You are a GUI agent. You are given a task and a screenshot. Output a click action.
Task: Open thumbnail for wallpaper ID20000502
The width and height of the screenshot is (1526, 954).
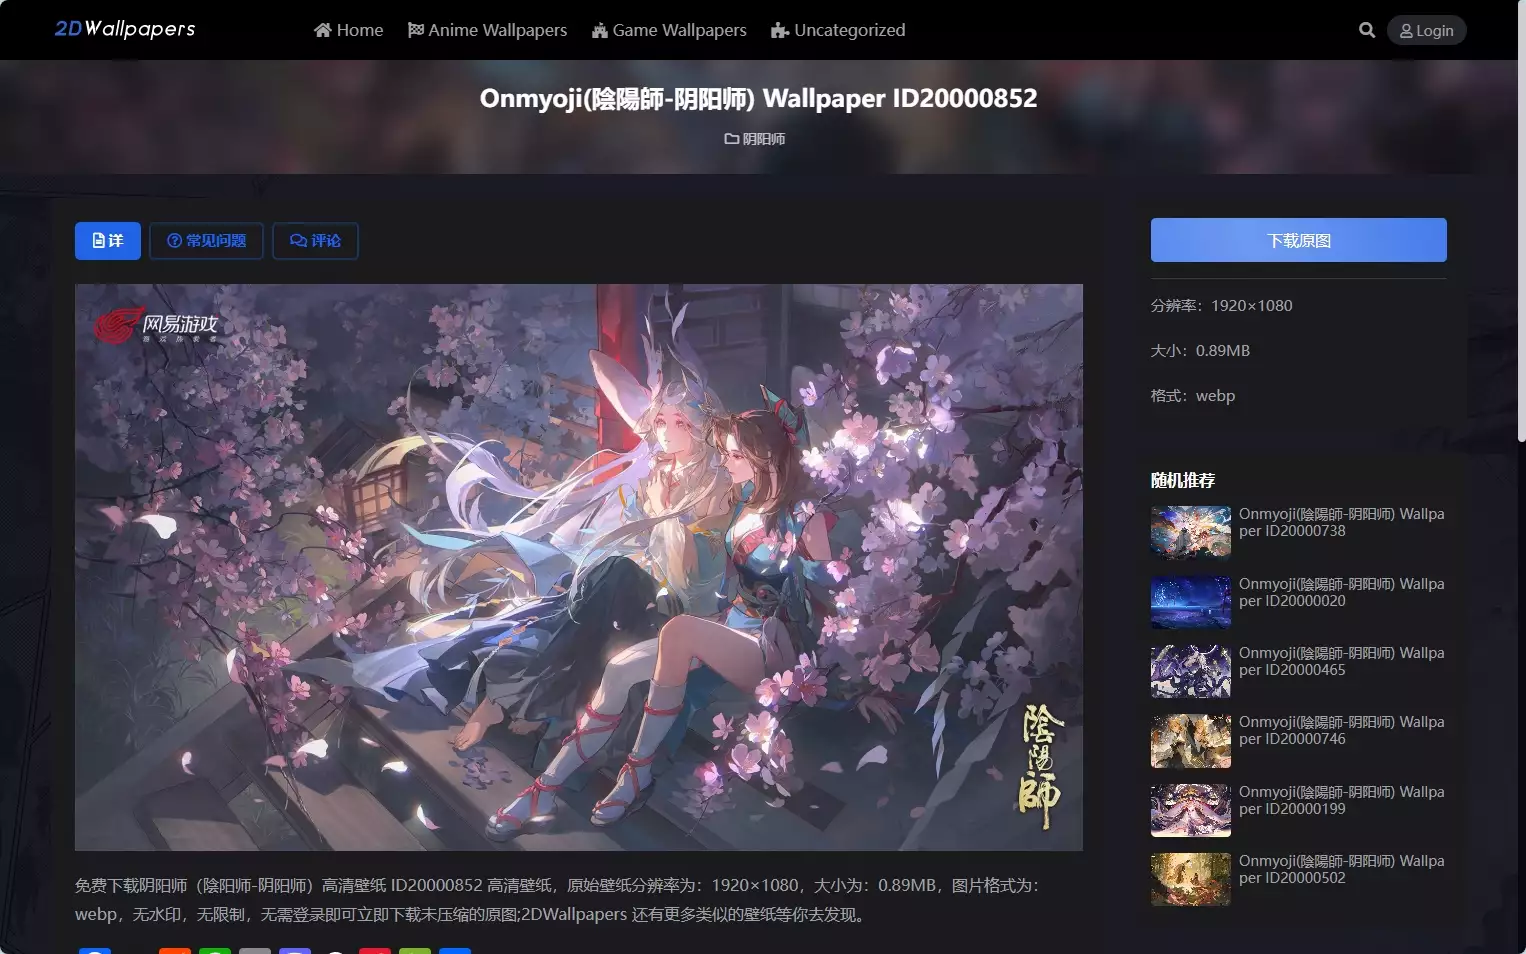(x=1191, y=879)
